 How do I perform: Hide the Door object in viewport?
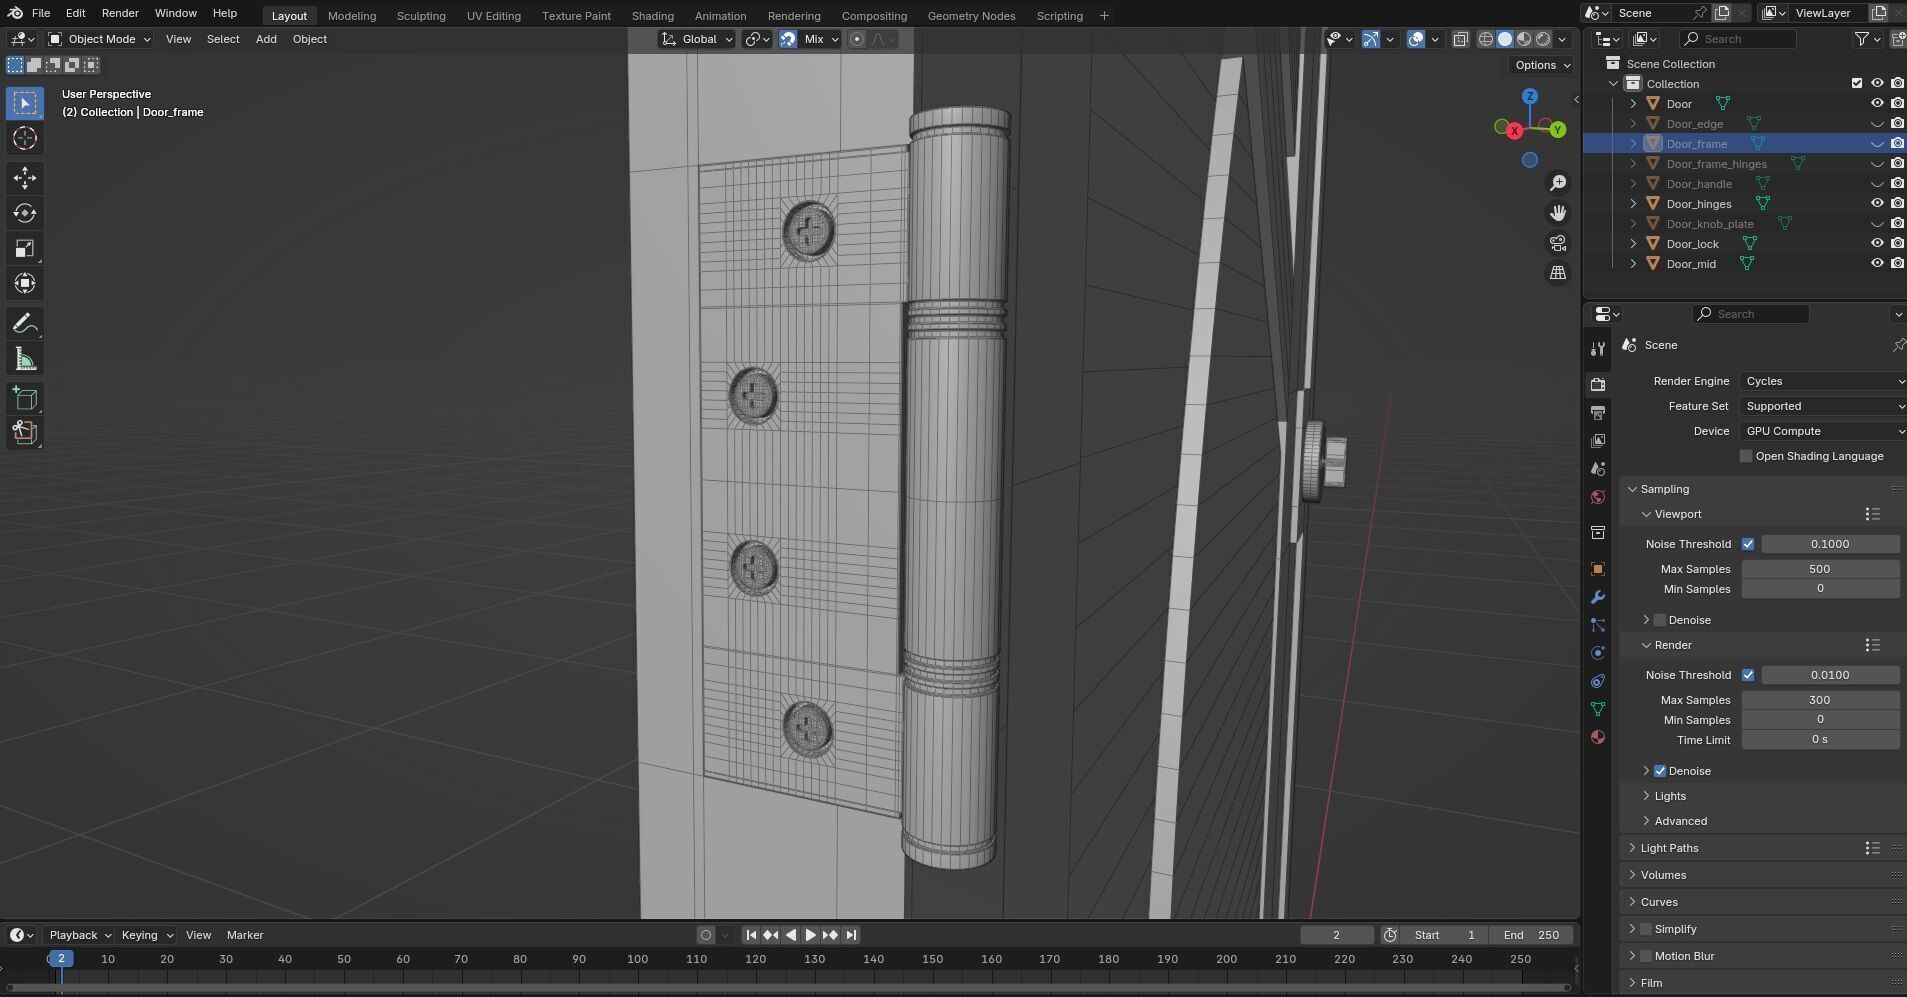pos(1877,103)
